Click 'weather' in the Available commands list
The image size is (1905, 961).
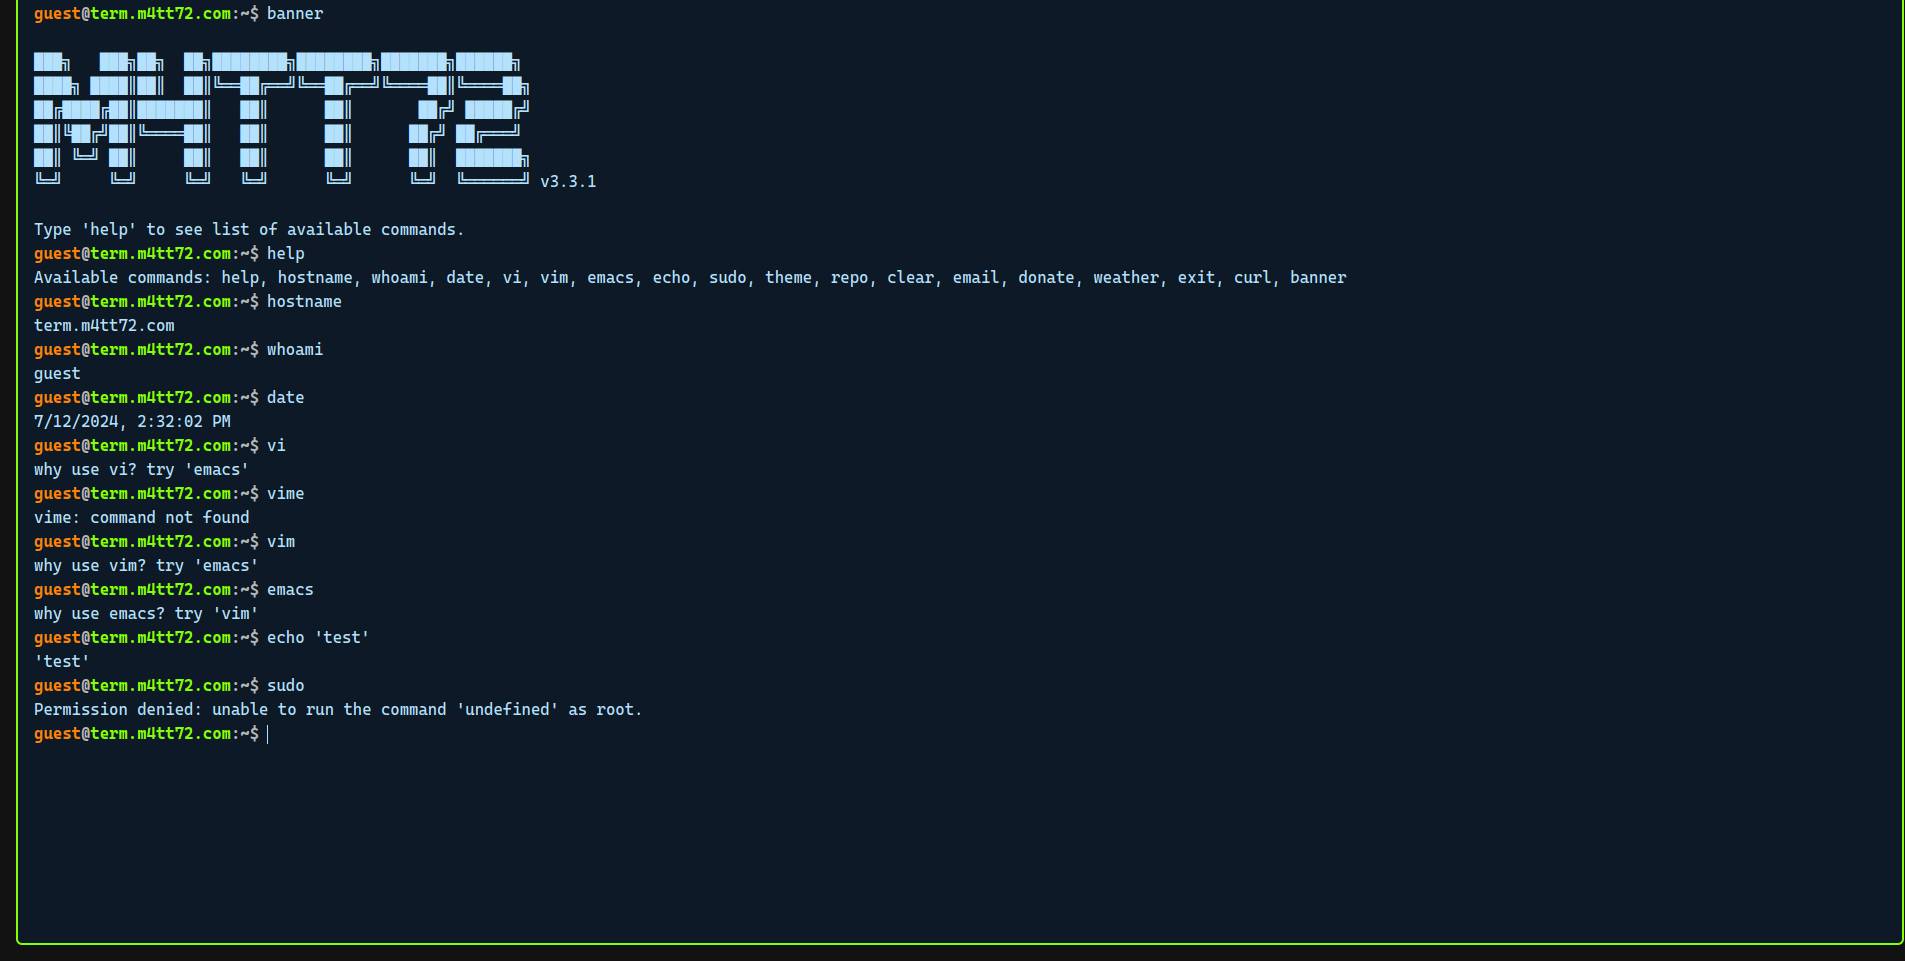1126,278
